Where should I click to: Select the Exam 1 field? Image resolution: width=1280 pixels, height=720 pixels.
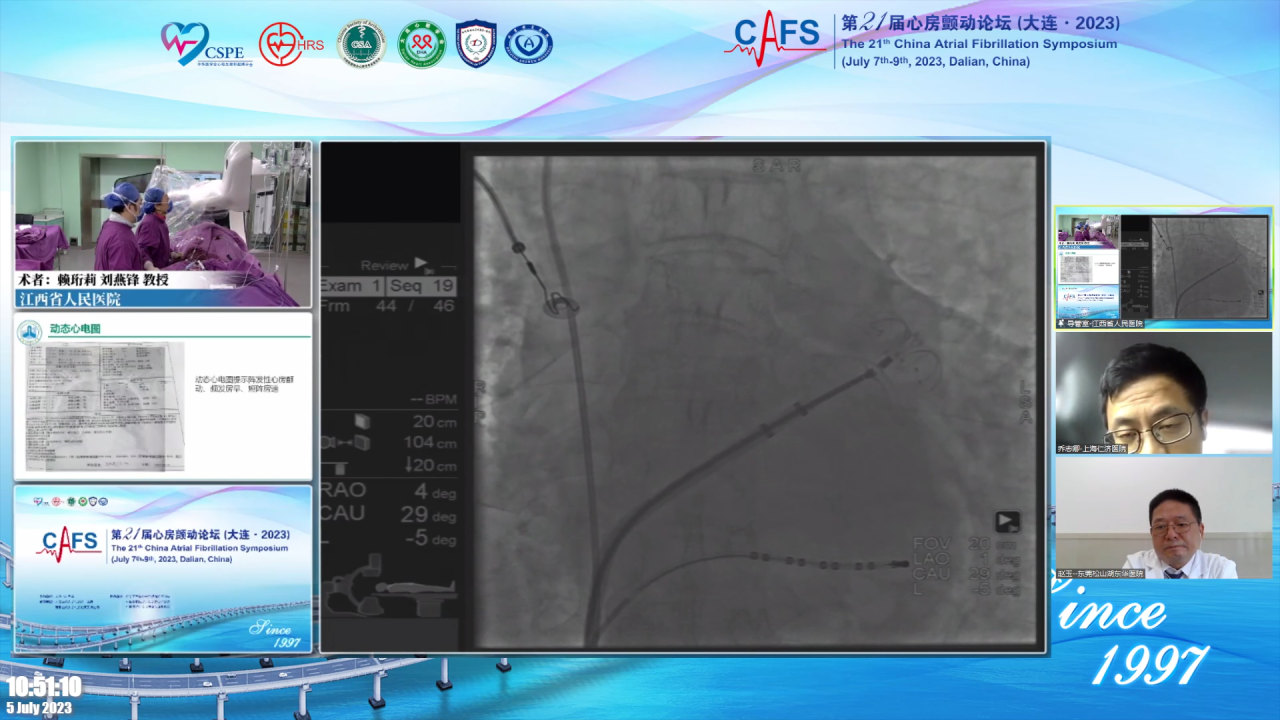[x=351, y=286]
